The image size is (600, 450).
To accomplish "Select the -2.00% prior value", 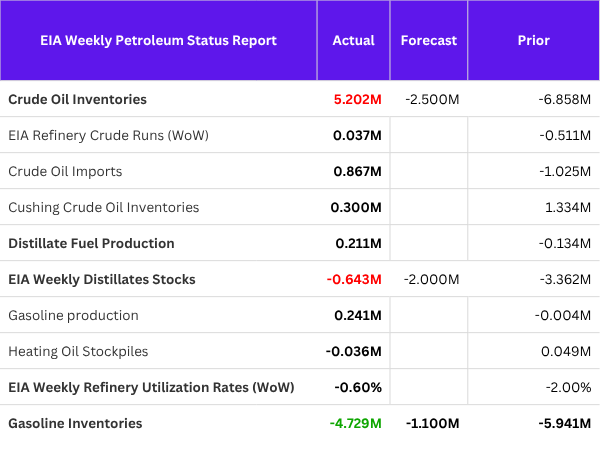I will tap(568, 387).
